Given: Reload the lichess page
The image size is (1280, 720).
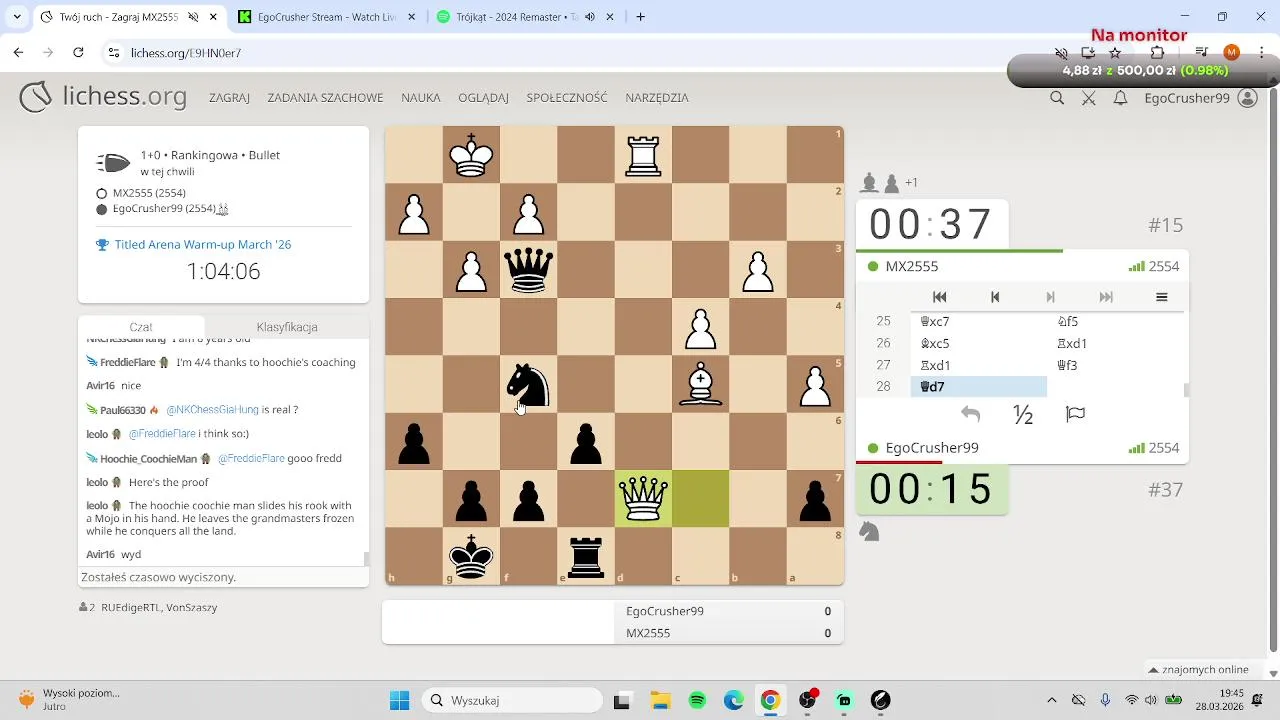Looking at the screenshot, I should pos(78,52).
